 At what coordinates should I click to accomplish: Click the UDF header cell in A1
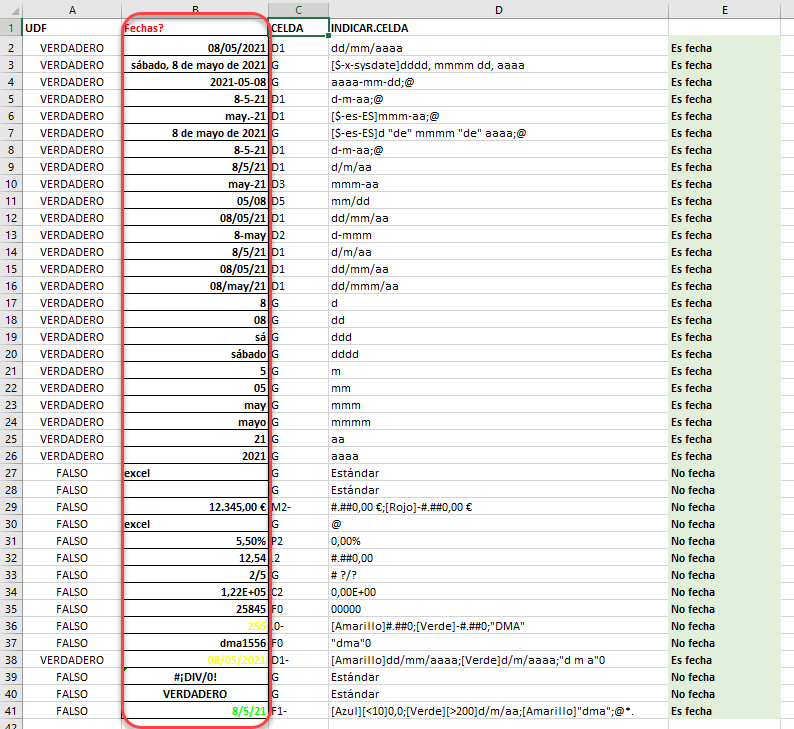[x=72, y=28]
